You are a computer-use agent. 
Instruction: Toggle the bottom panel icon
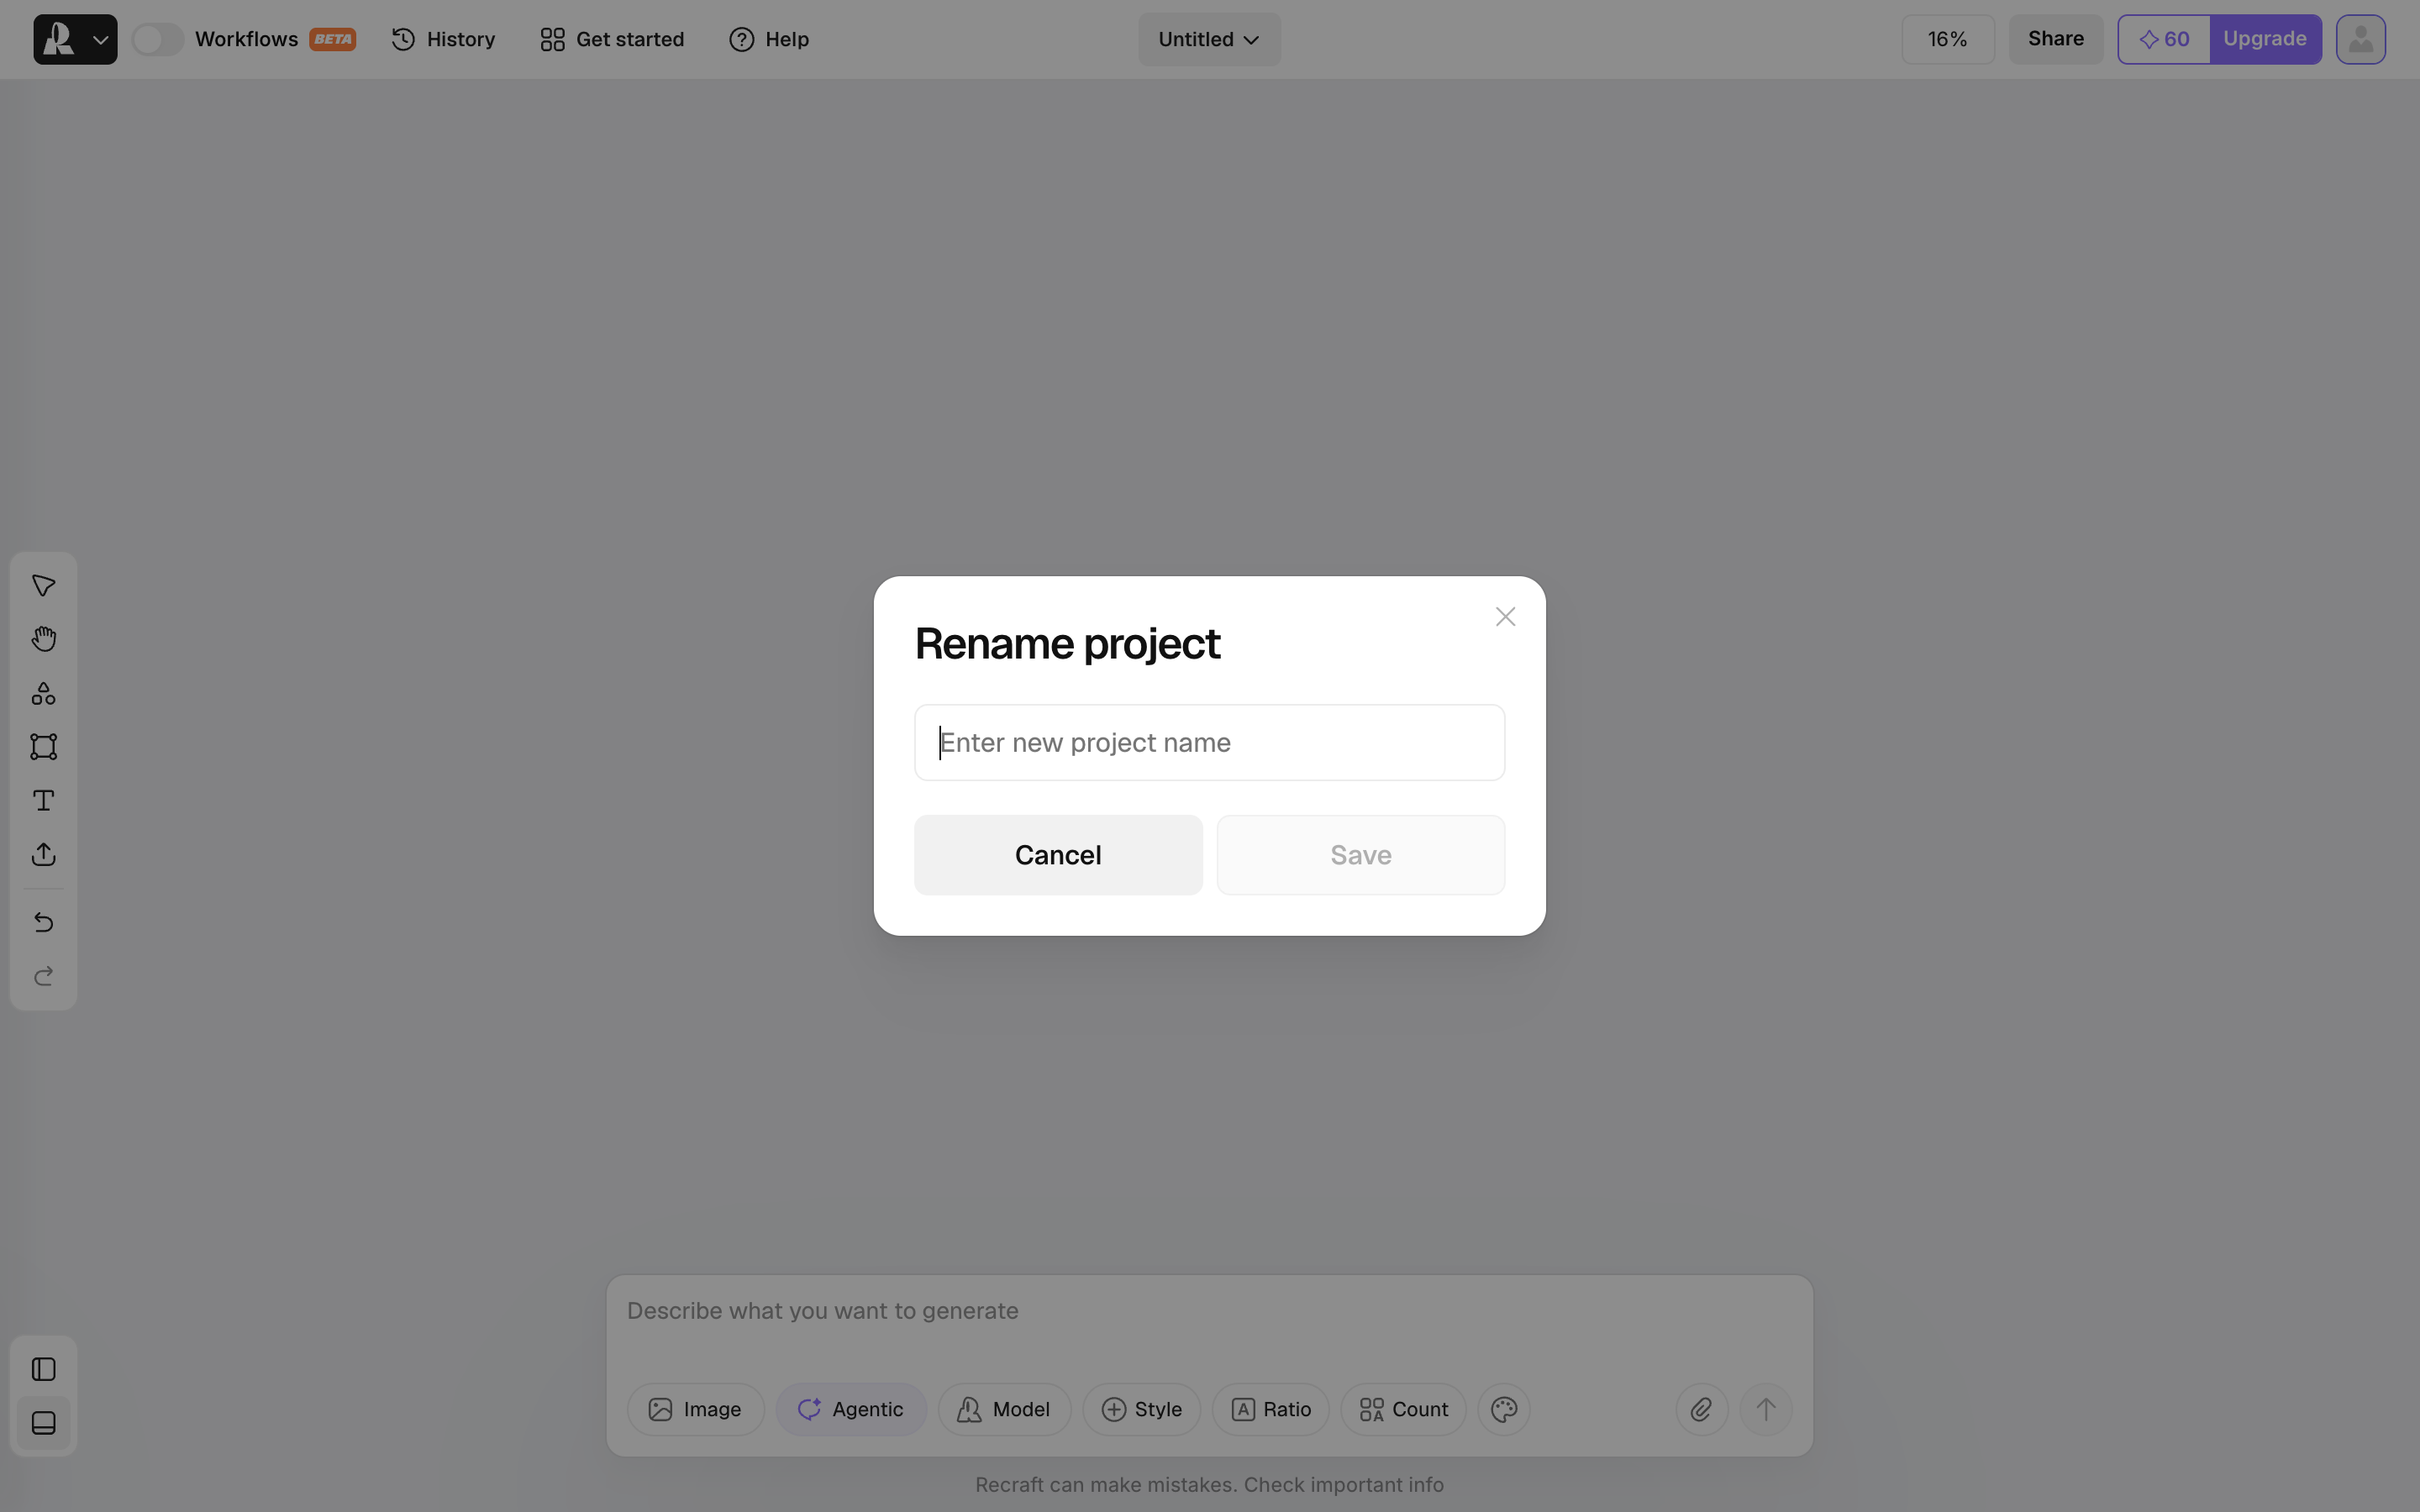[43, 1423]
